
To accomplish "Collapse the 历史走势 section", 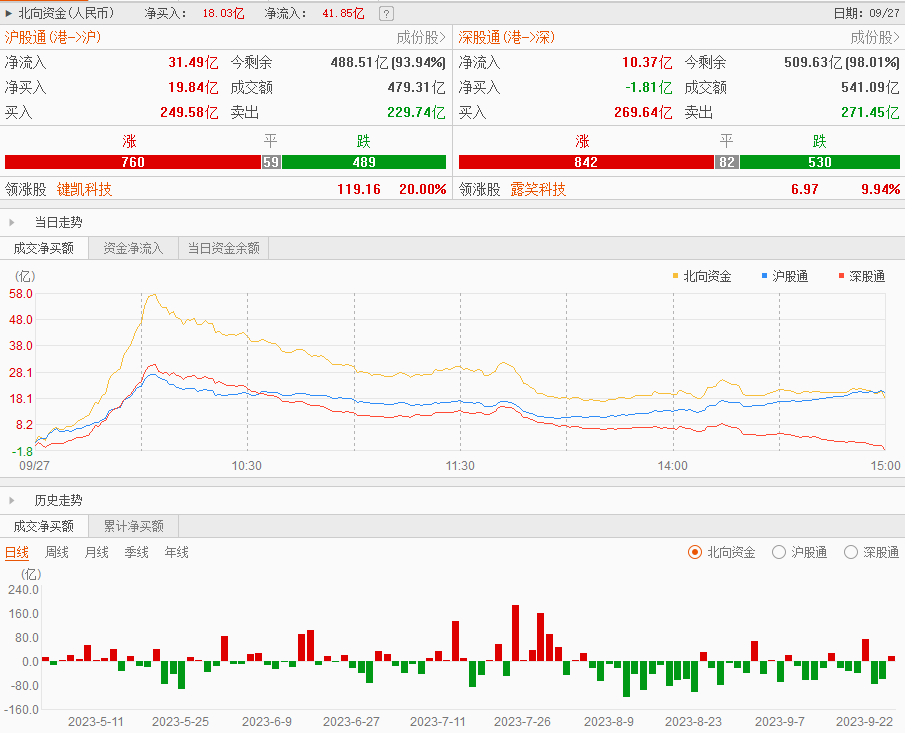I will [12, 500].
